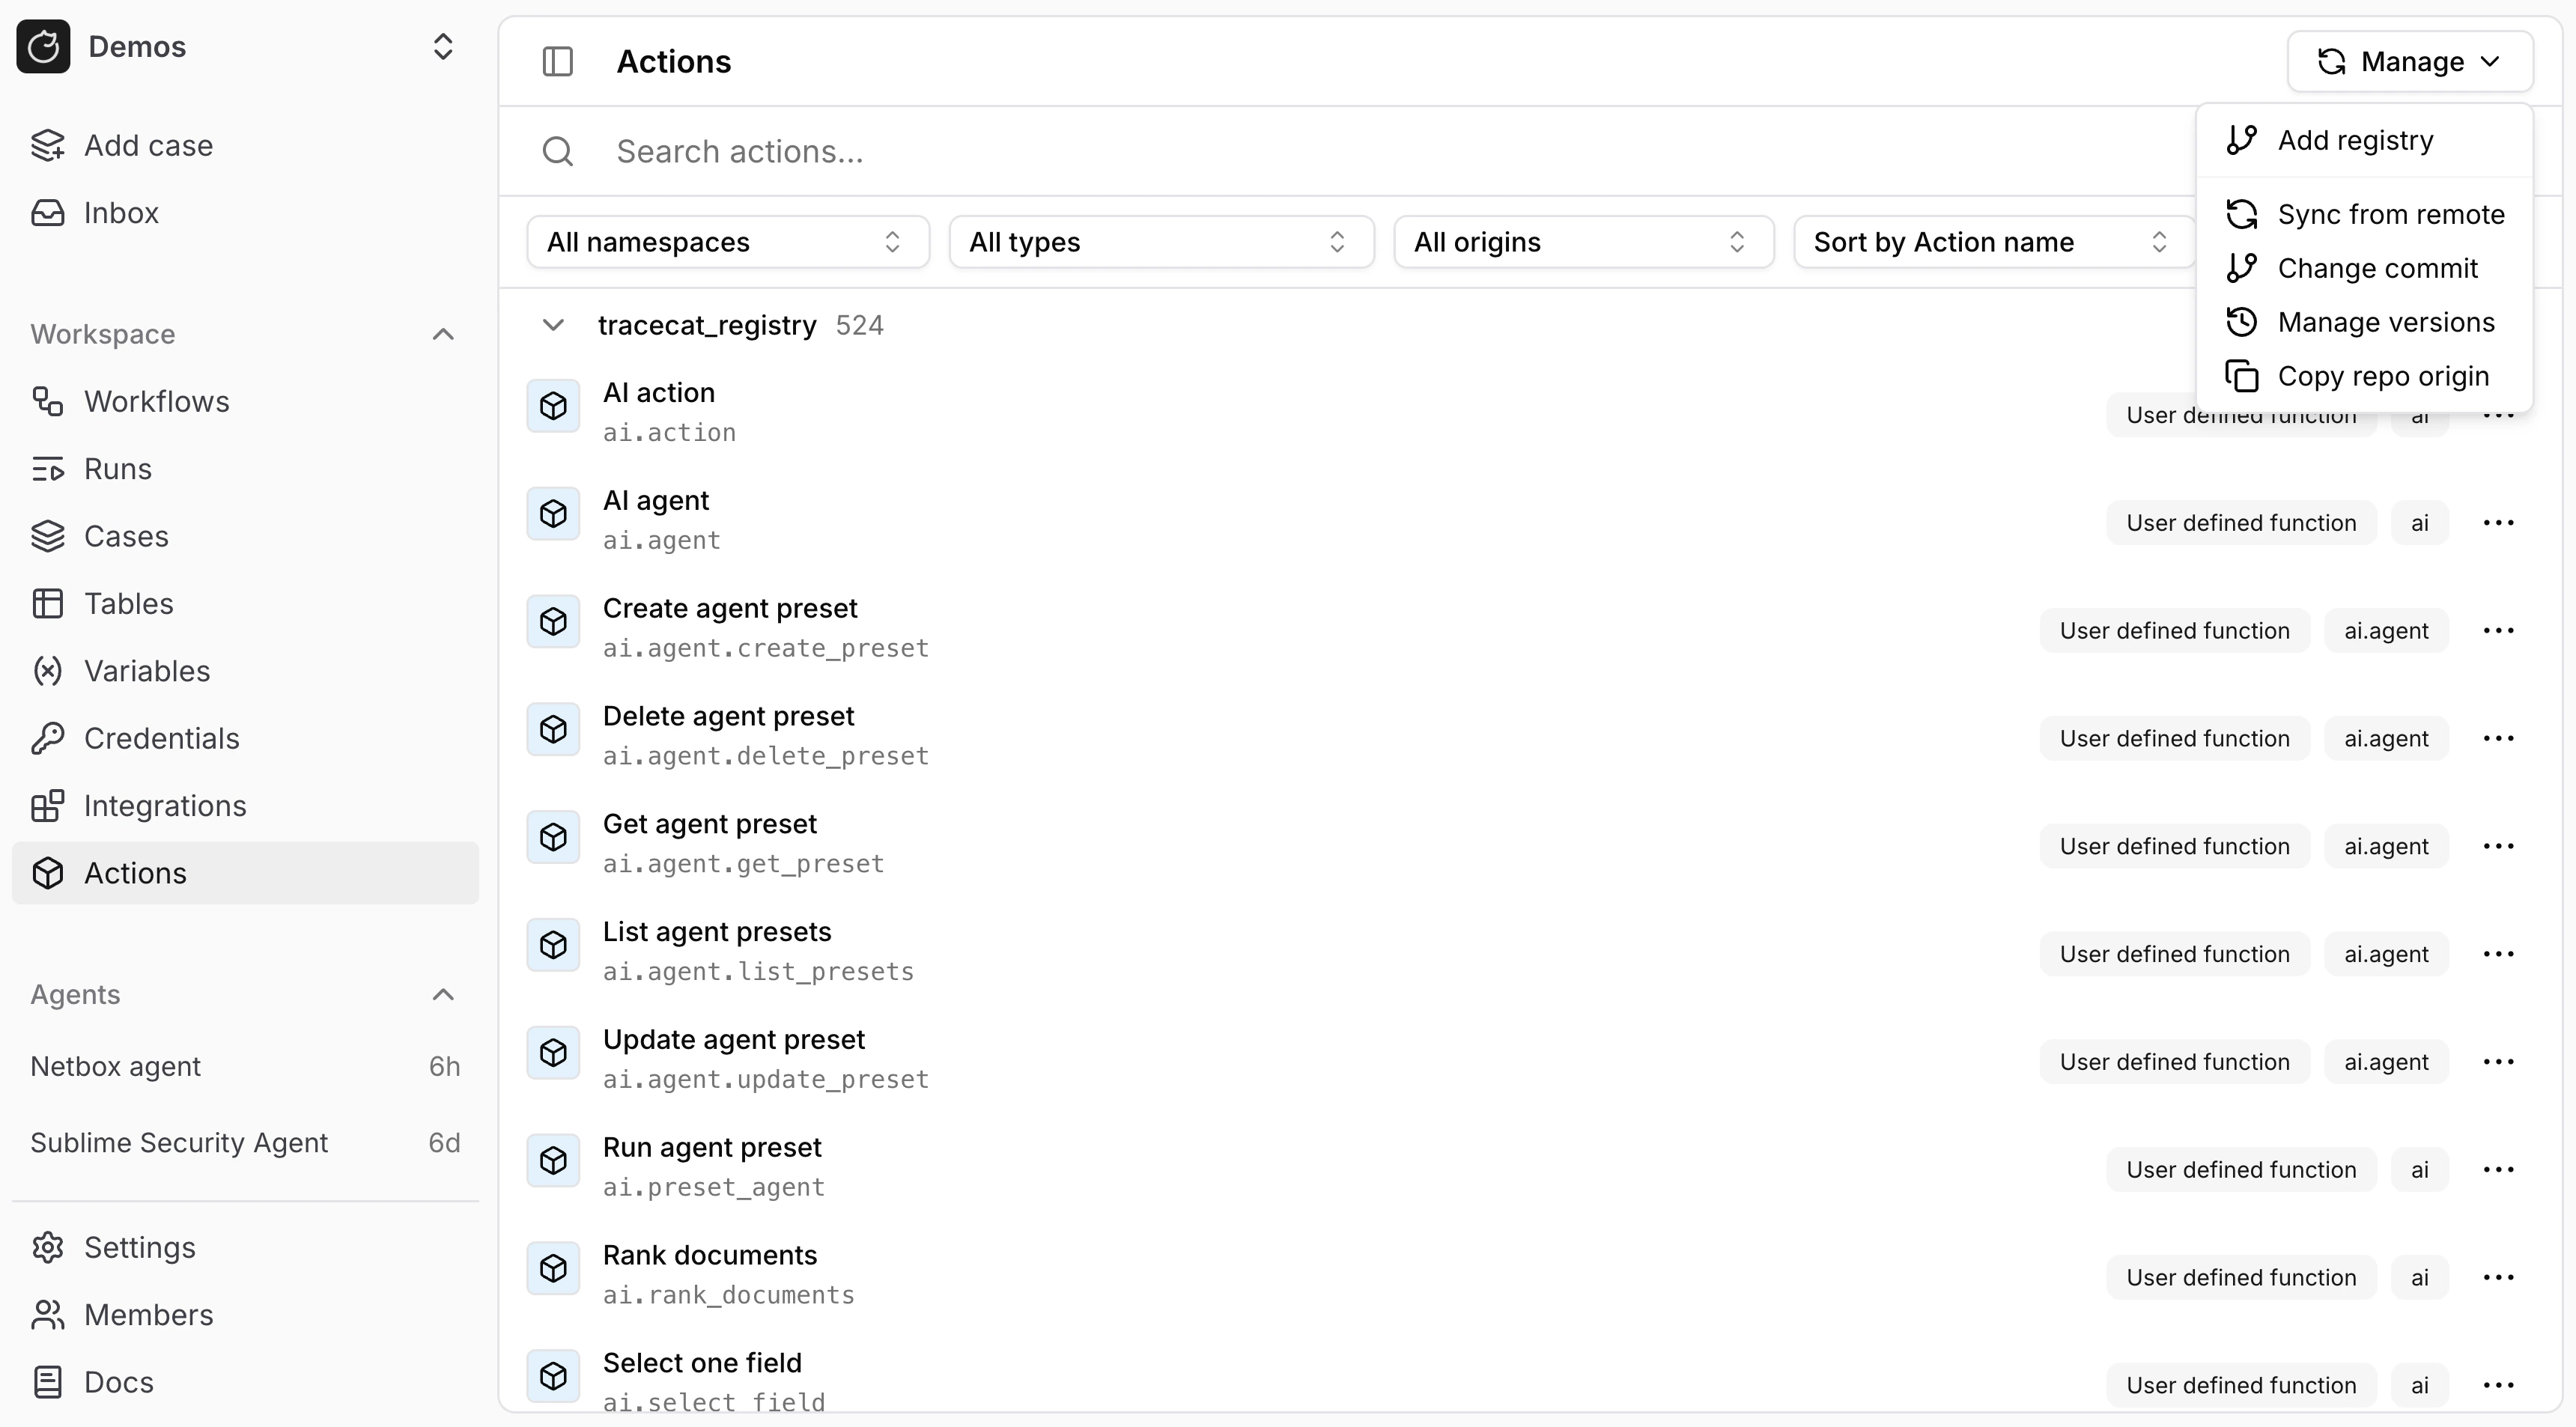This screenshot has width=2576, height=1427.
Task: Click the search magnifier in the search bar
Action: (557, 151)
